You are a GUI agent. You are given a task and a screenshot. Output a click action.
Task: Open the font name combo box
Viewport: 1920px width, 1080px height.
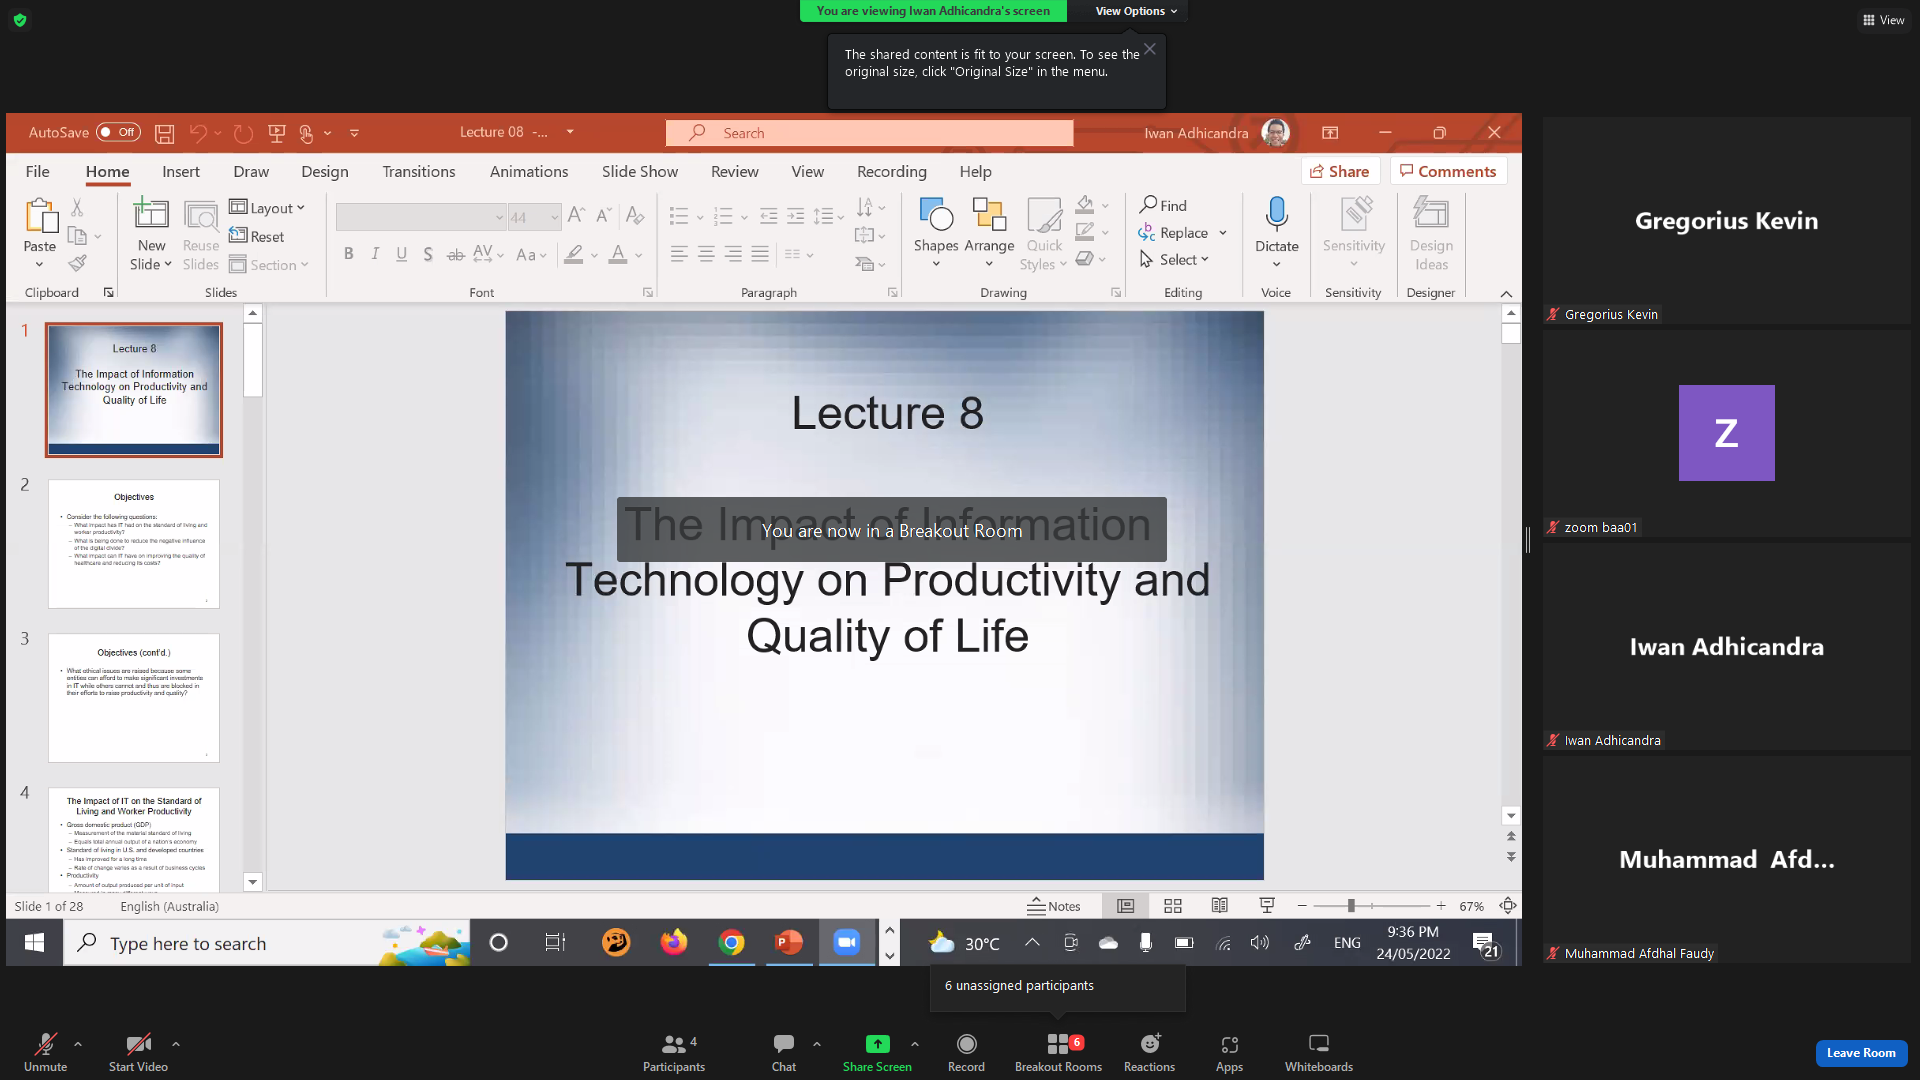420,217
